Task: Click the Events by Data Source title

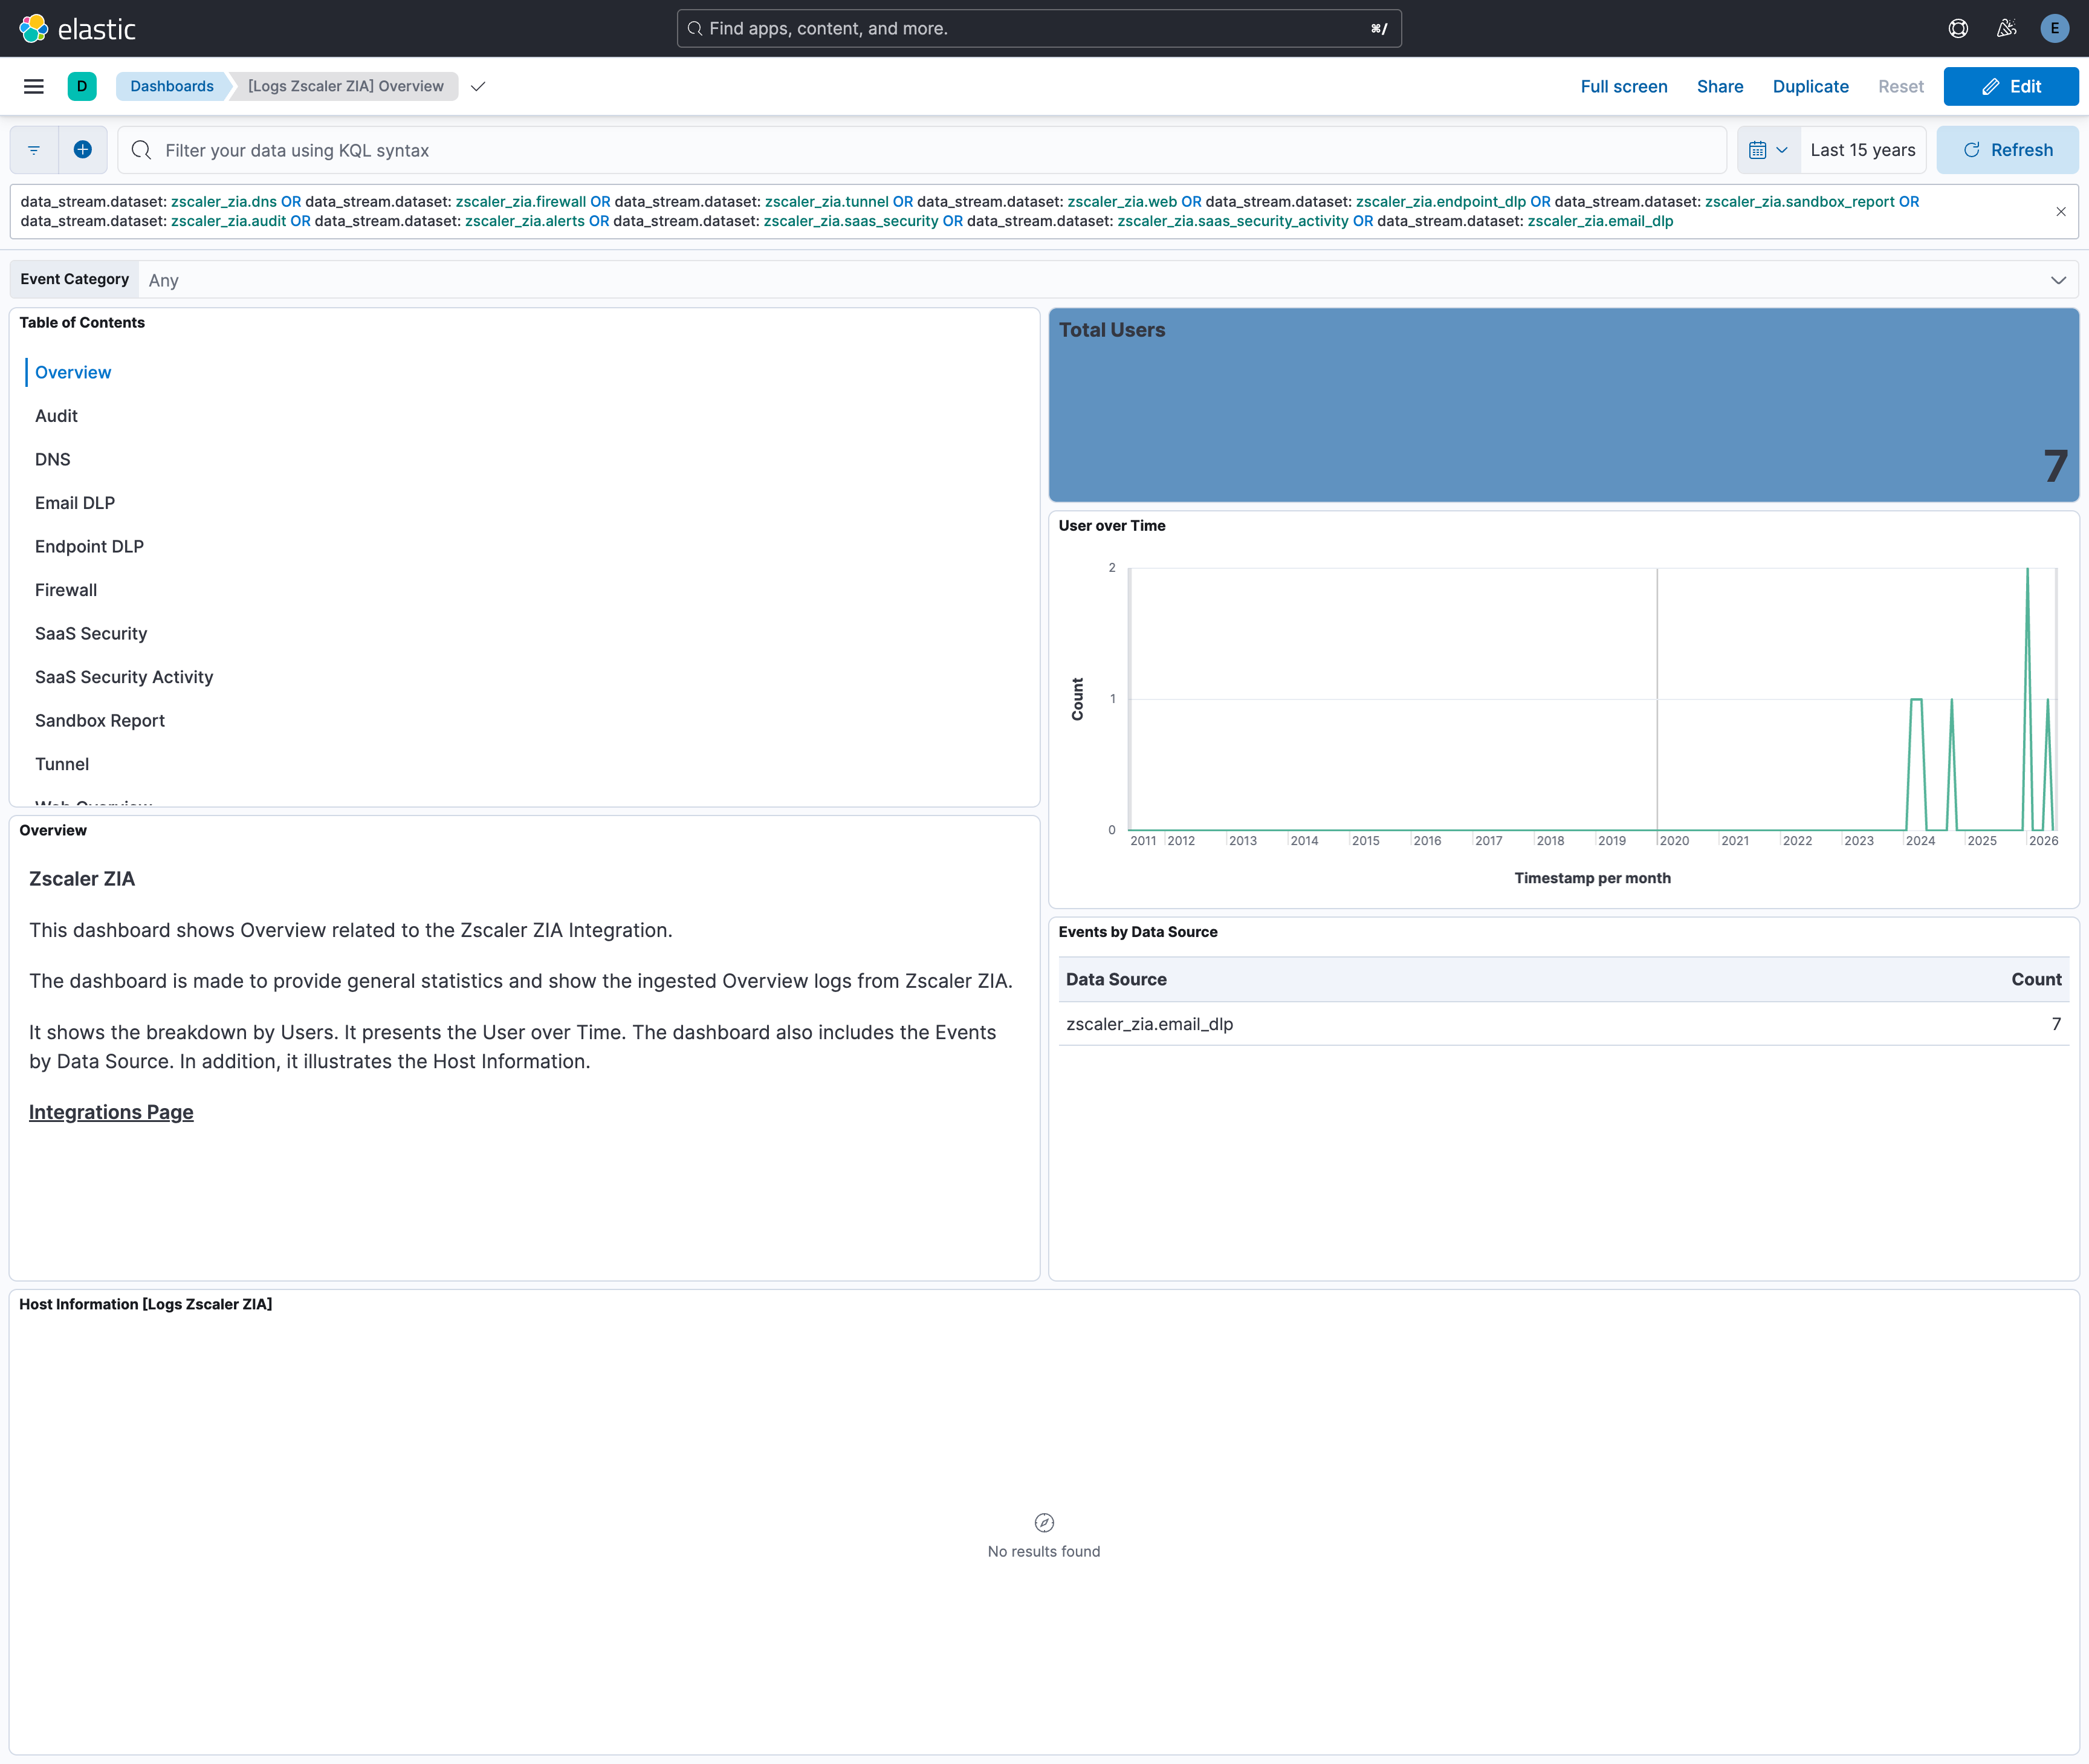Action: click(x=1138, y=932)
